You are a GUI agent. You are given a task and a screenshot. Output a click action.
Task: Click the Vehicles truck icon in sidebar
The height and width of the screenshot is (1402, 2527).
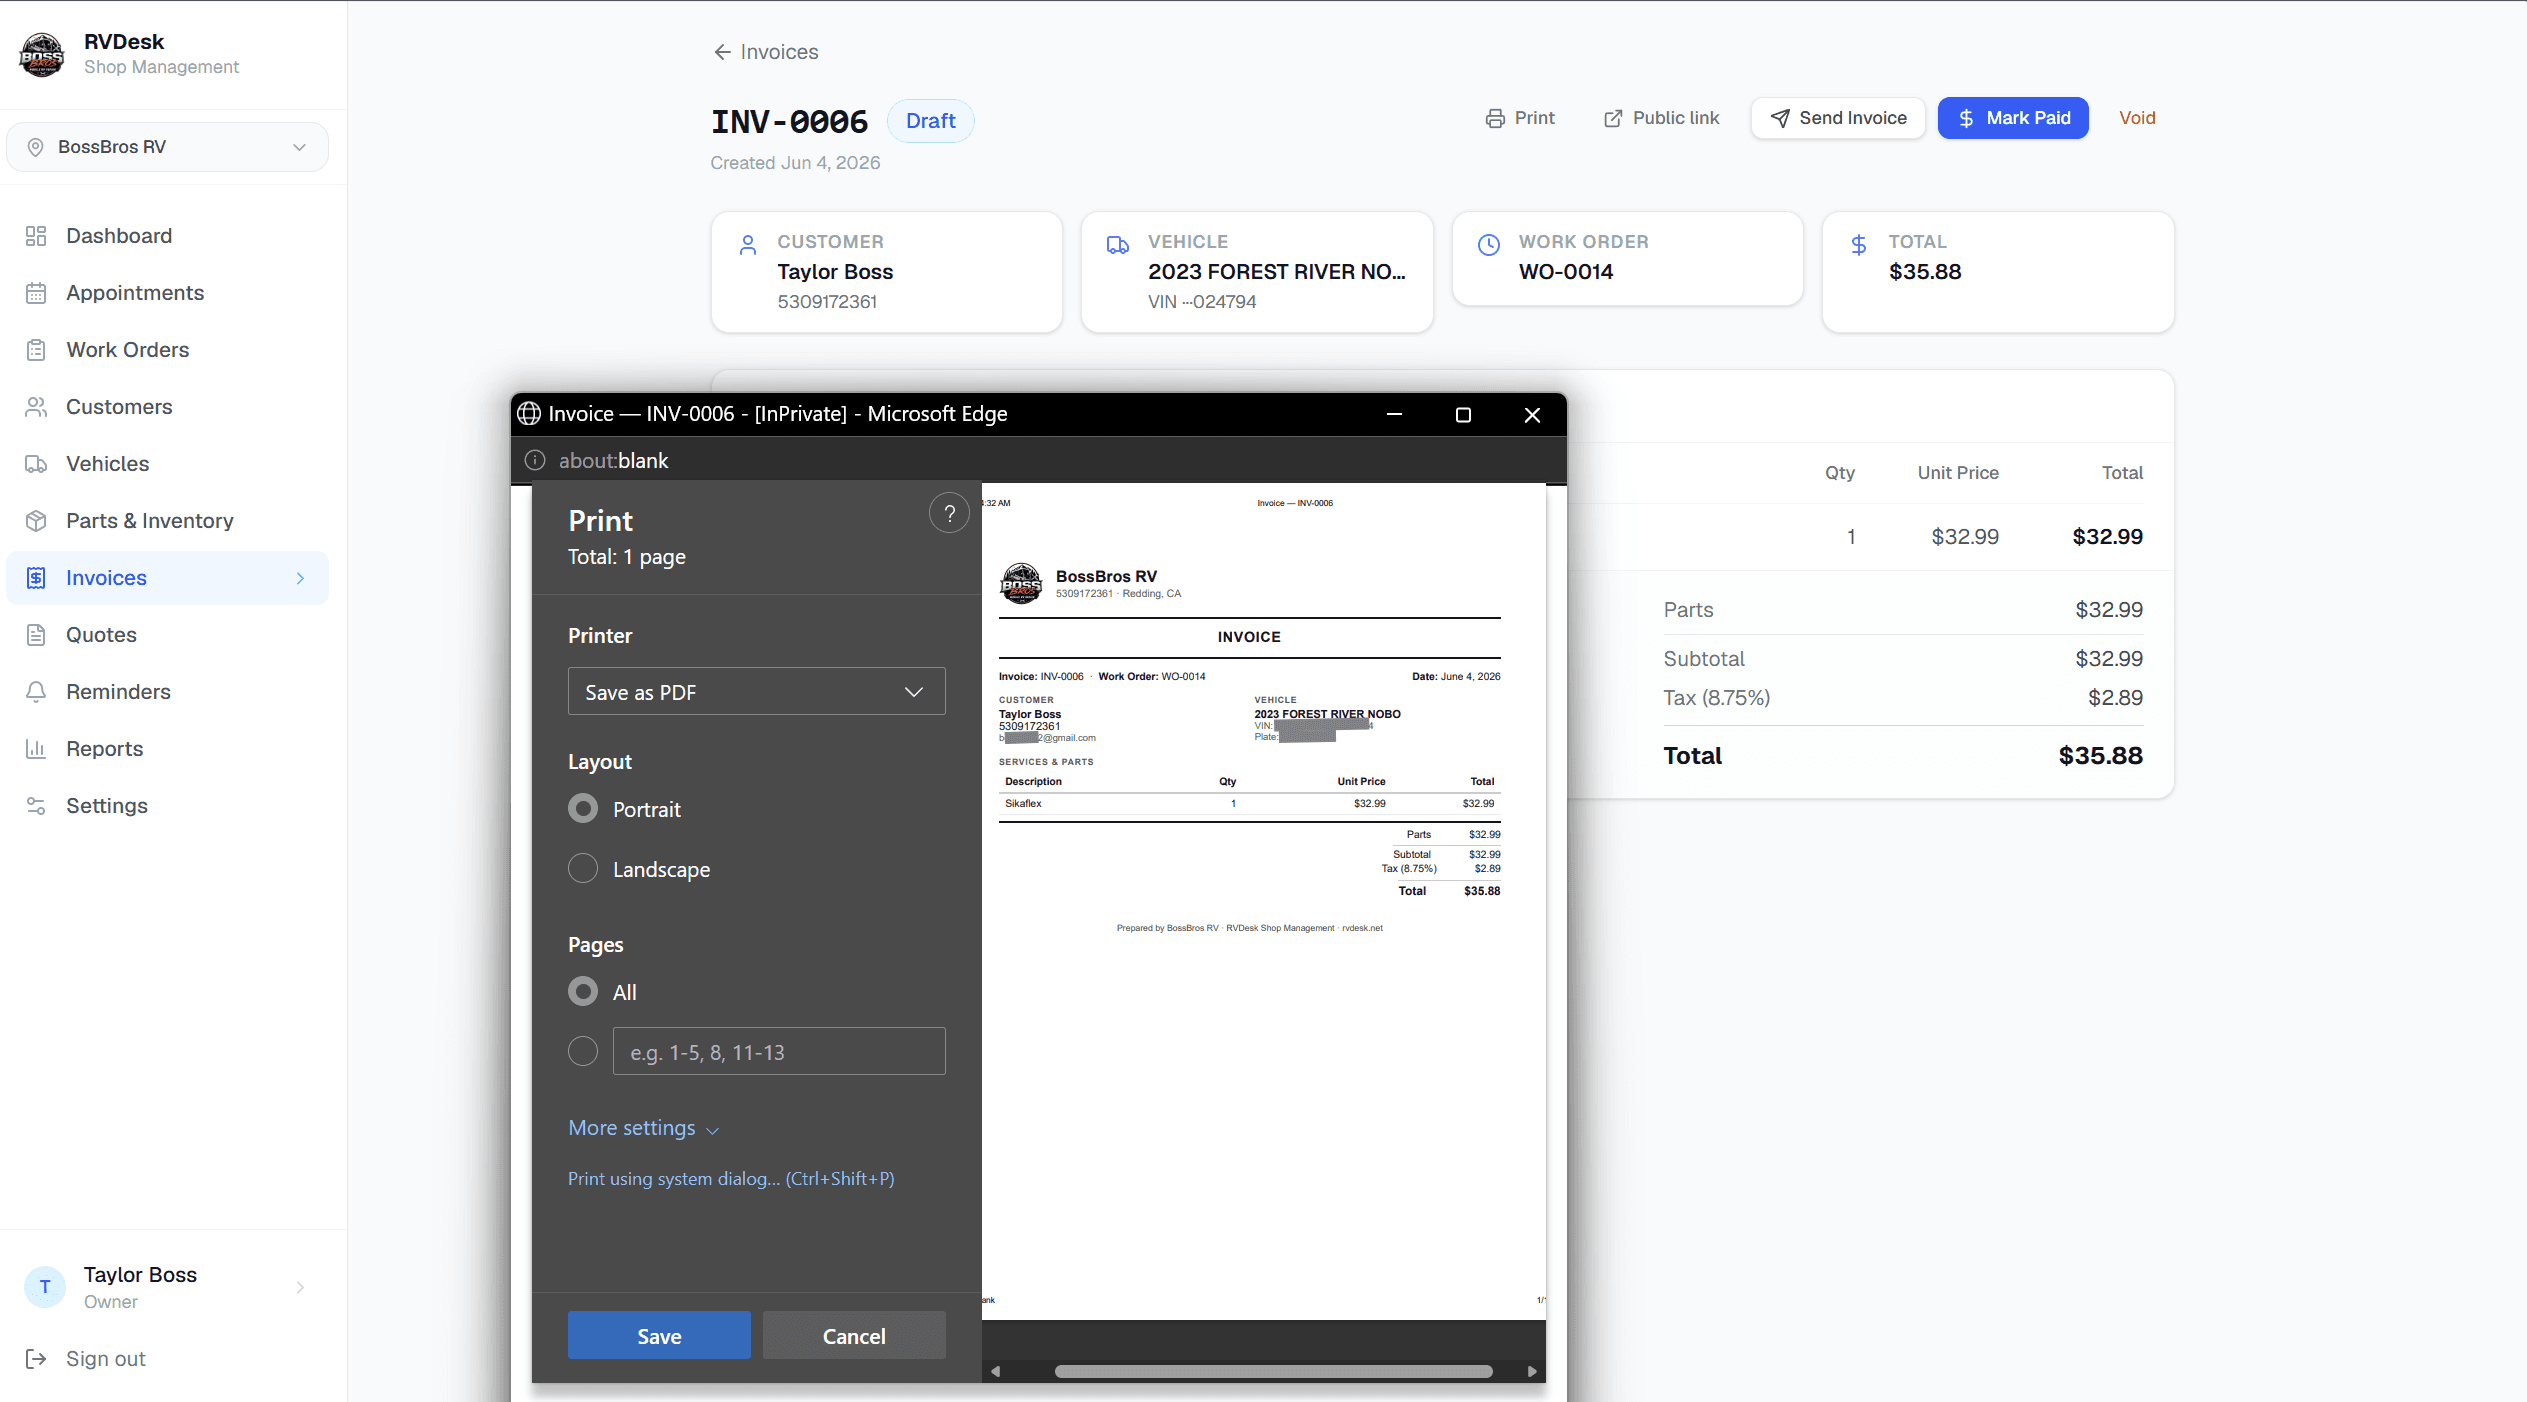tap(36, 464)
